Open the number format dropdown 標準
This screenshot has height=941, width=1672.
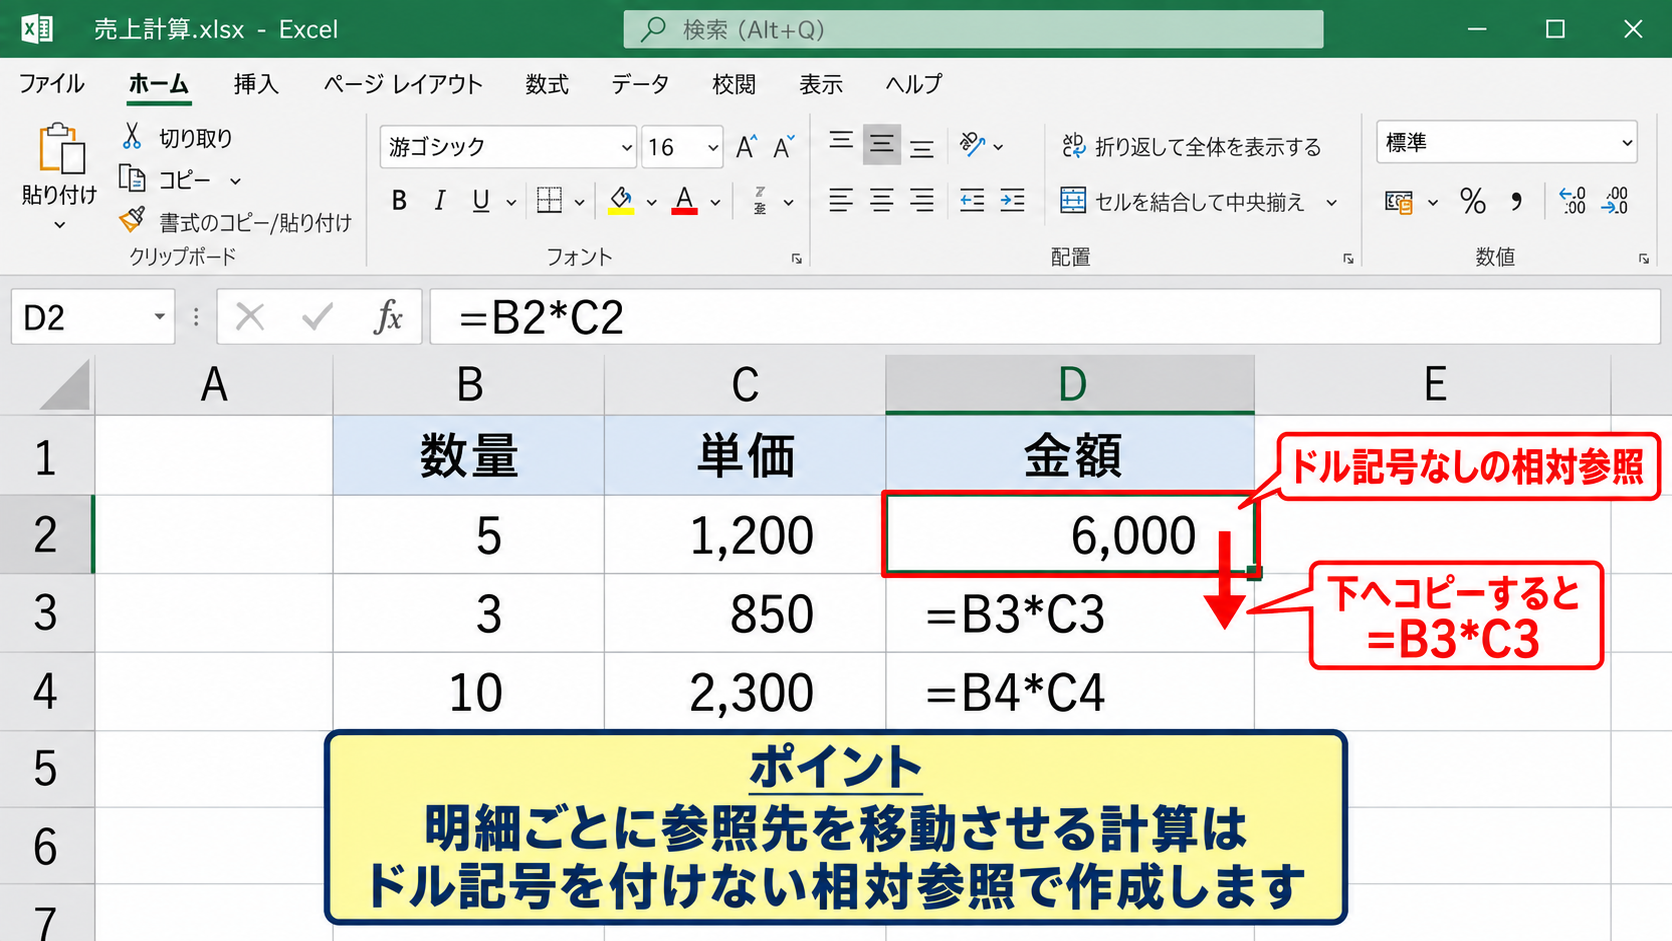[1627, 144]
